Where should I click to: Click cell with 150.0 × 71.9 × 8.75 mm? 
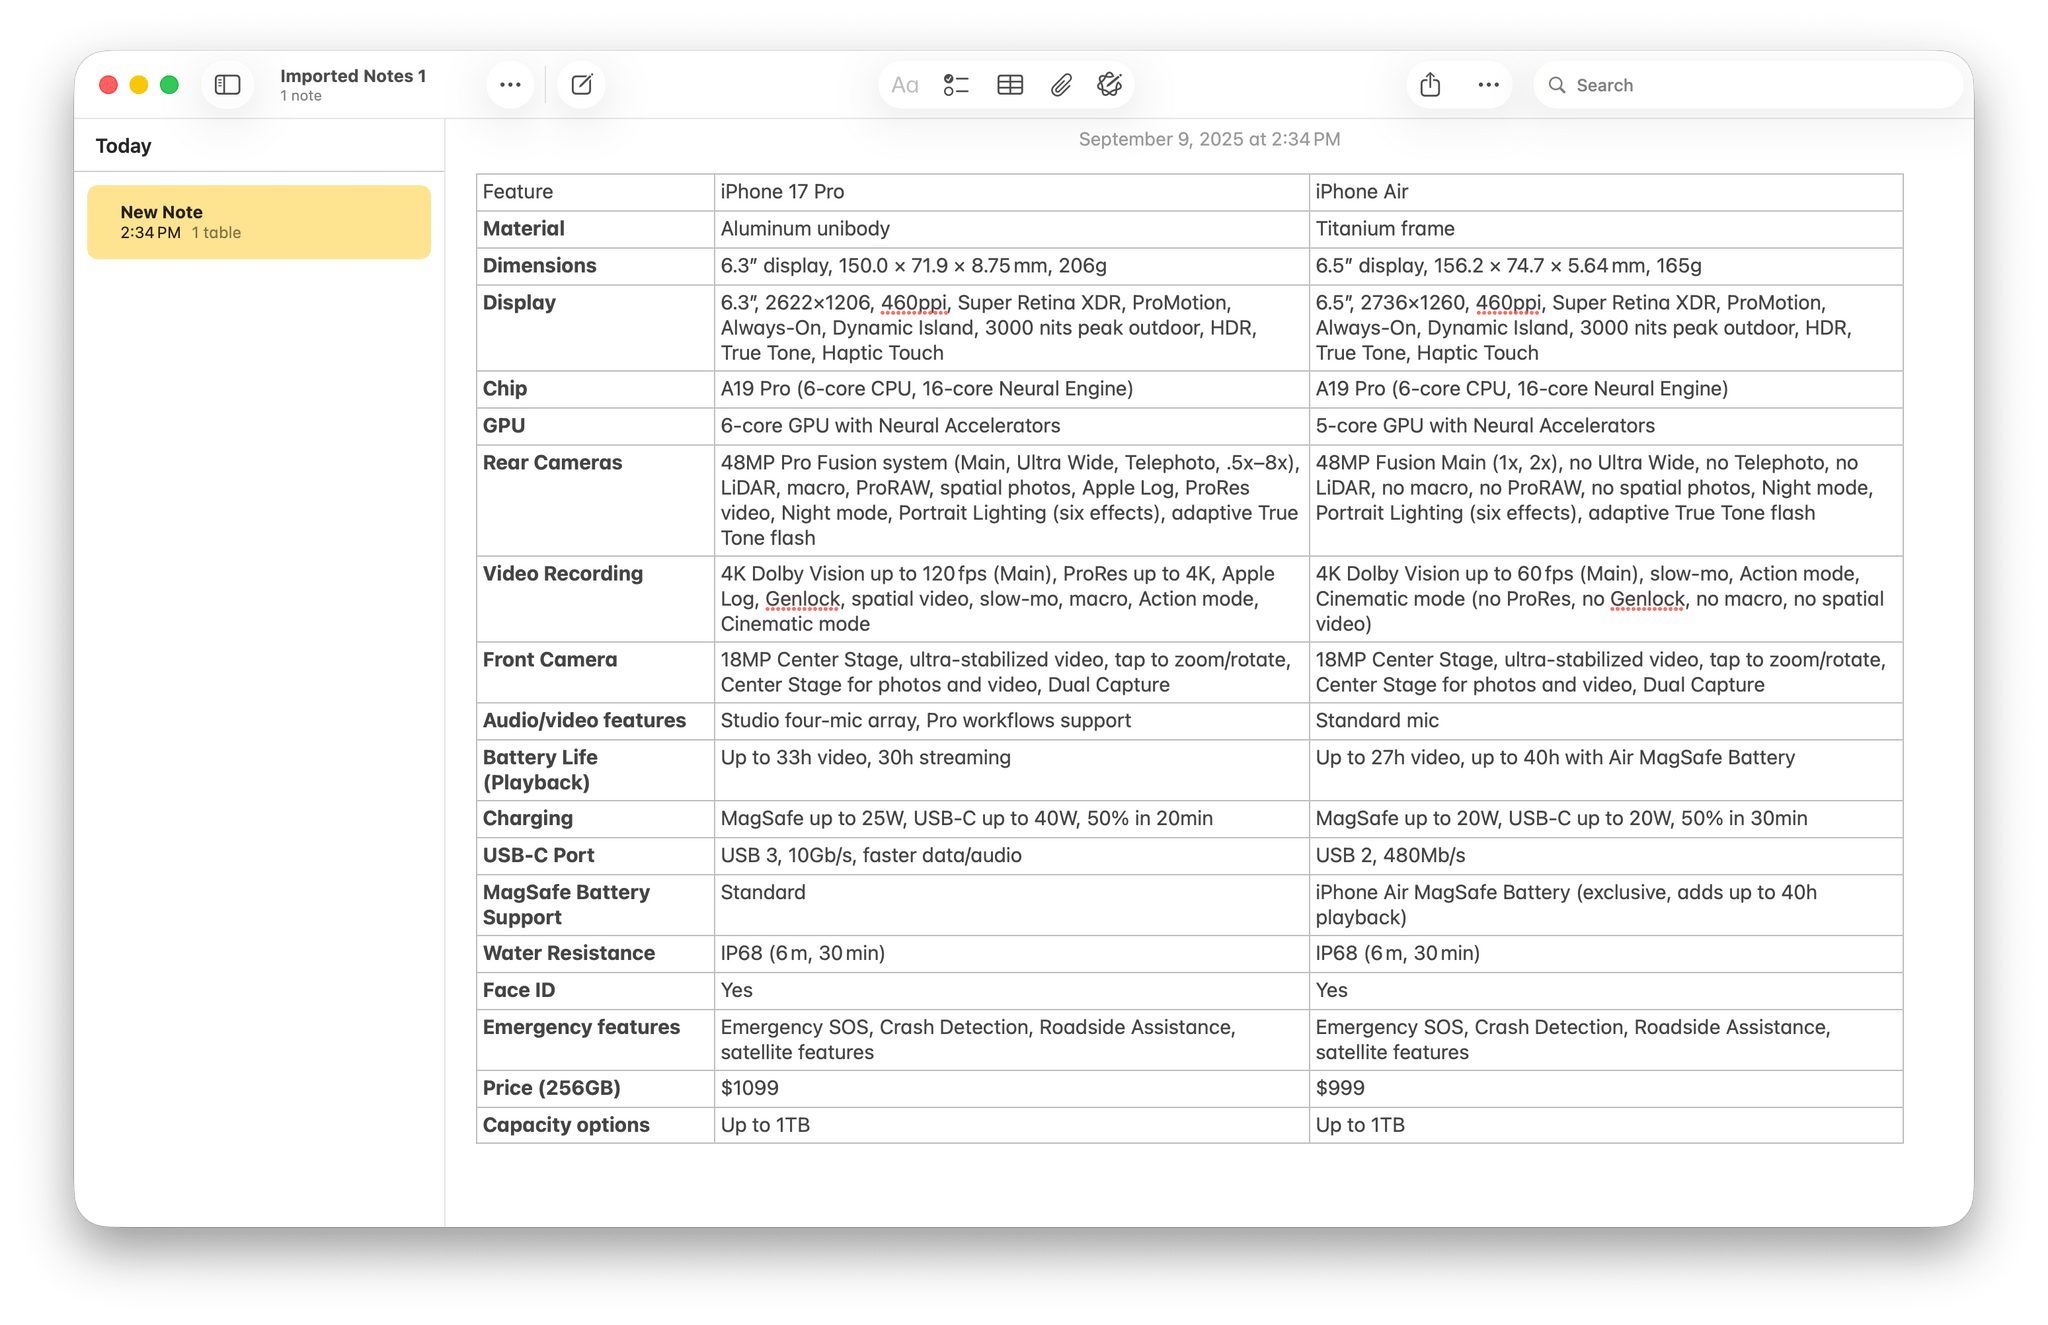pyautogui.click(x=1011, y=266)
